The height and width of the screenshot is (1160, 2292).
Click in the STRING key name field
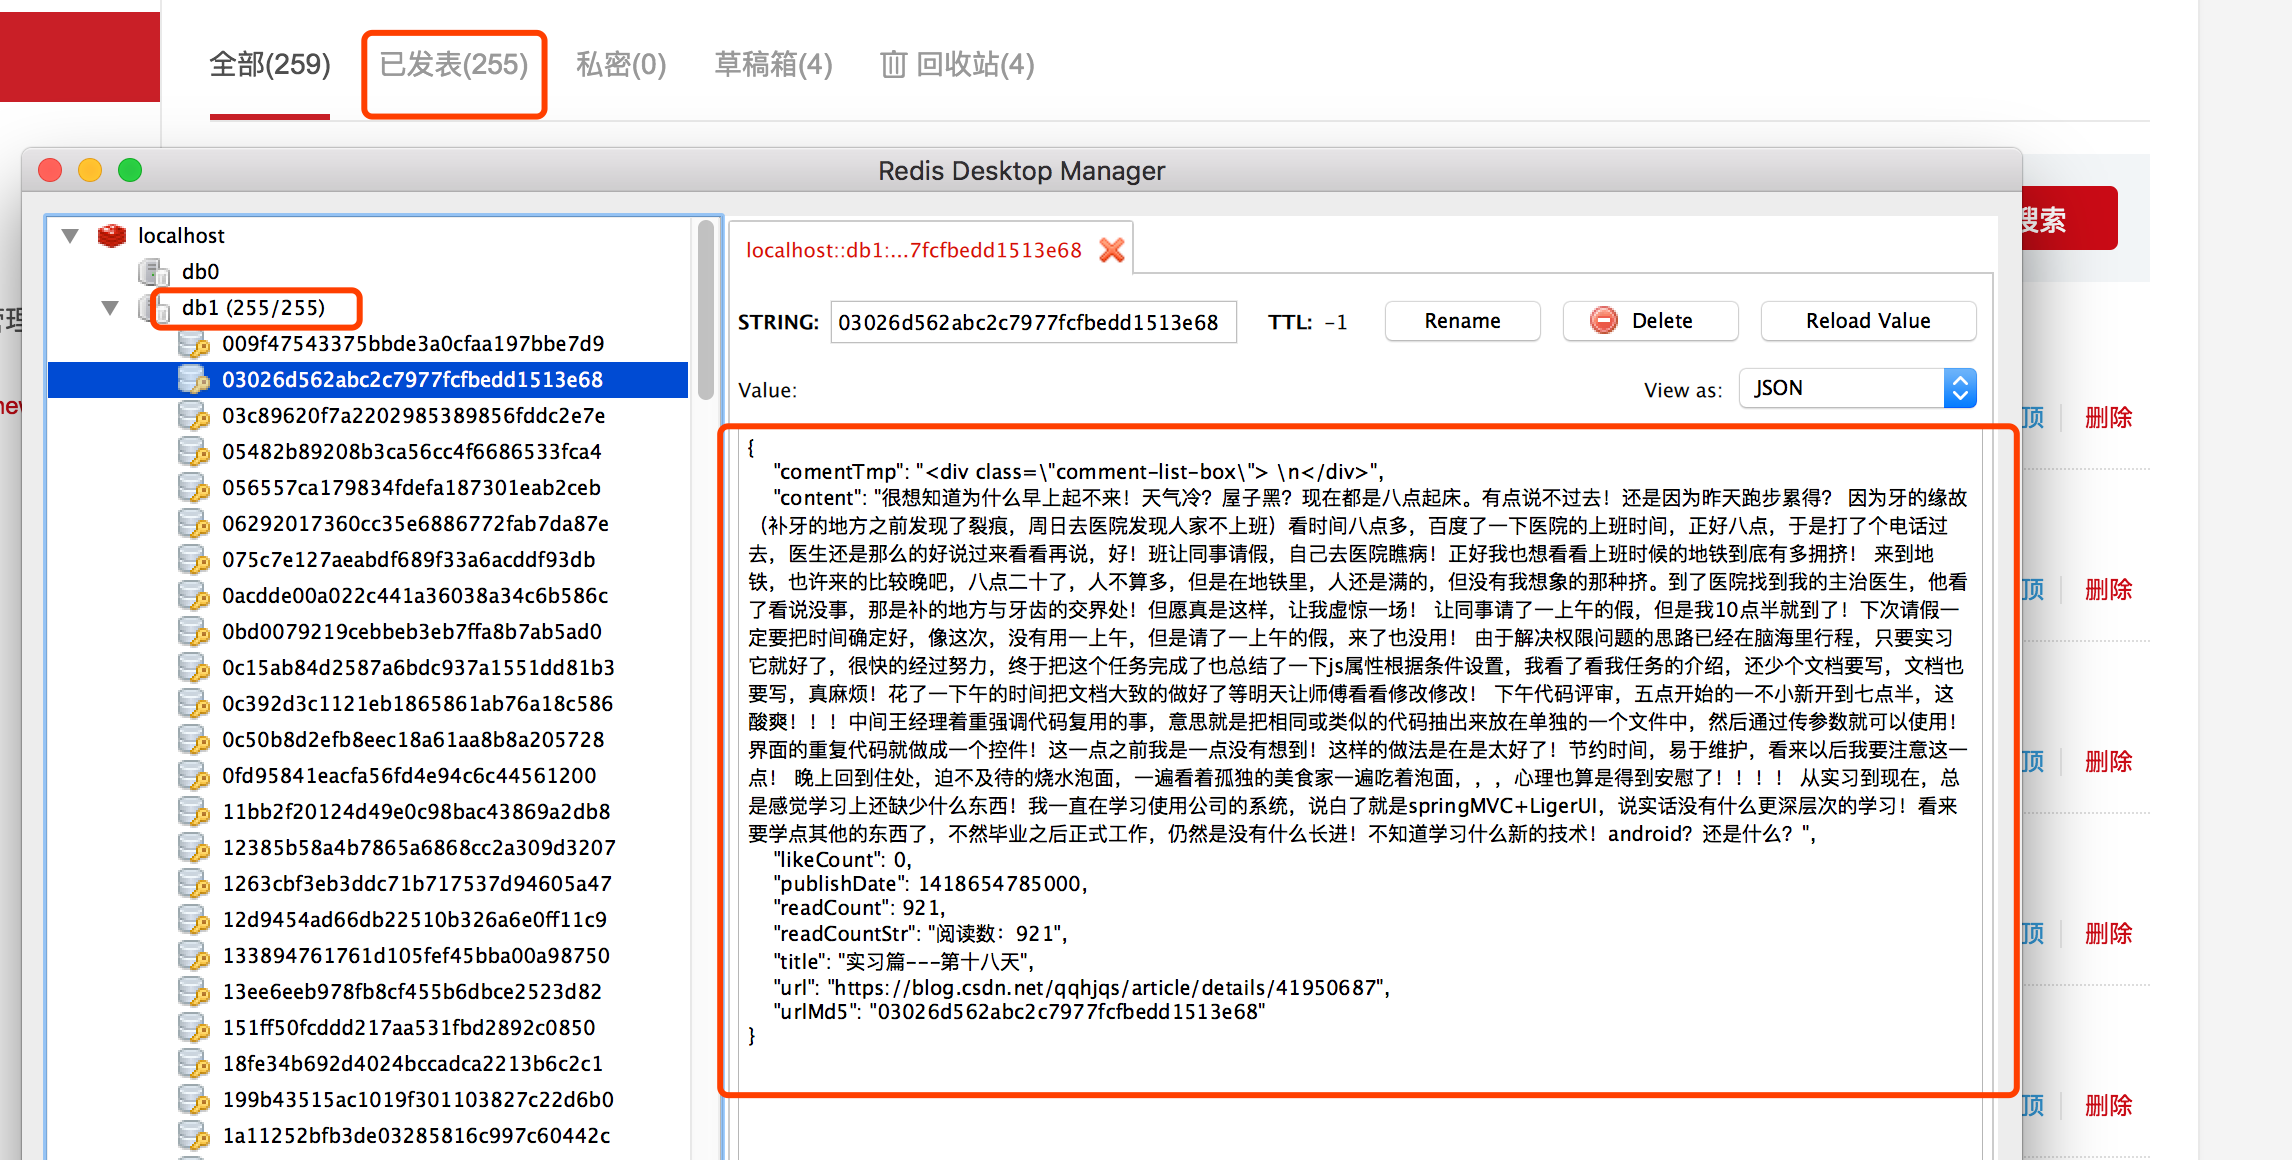(1033, 322)
